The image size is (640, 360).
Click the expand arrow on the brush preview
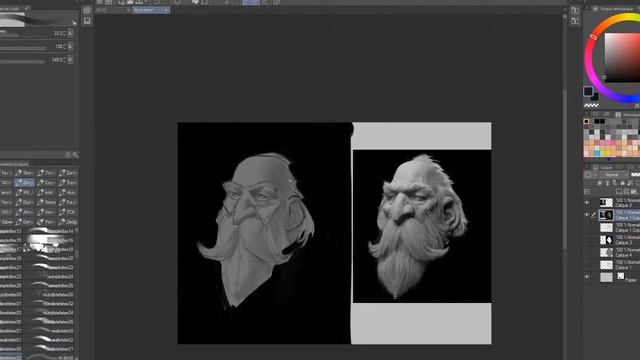pos(74,23)
